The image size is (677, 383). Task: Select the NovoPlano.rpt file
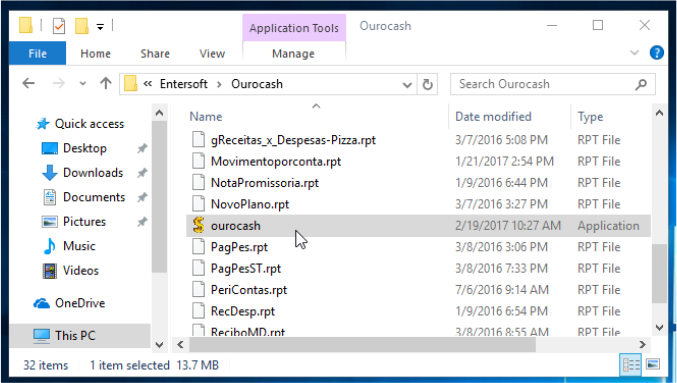250,204
